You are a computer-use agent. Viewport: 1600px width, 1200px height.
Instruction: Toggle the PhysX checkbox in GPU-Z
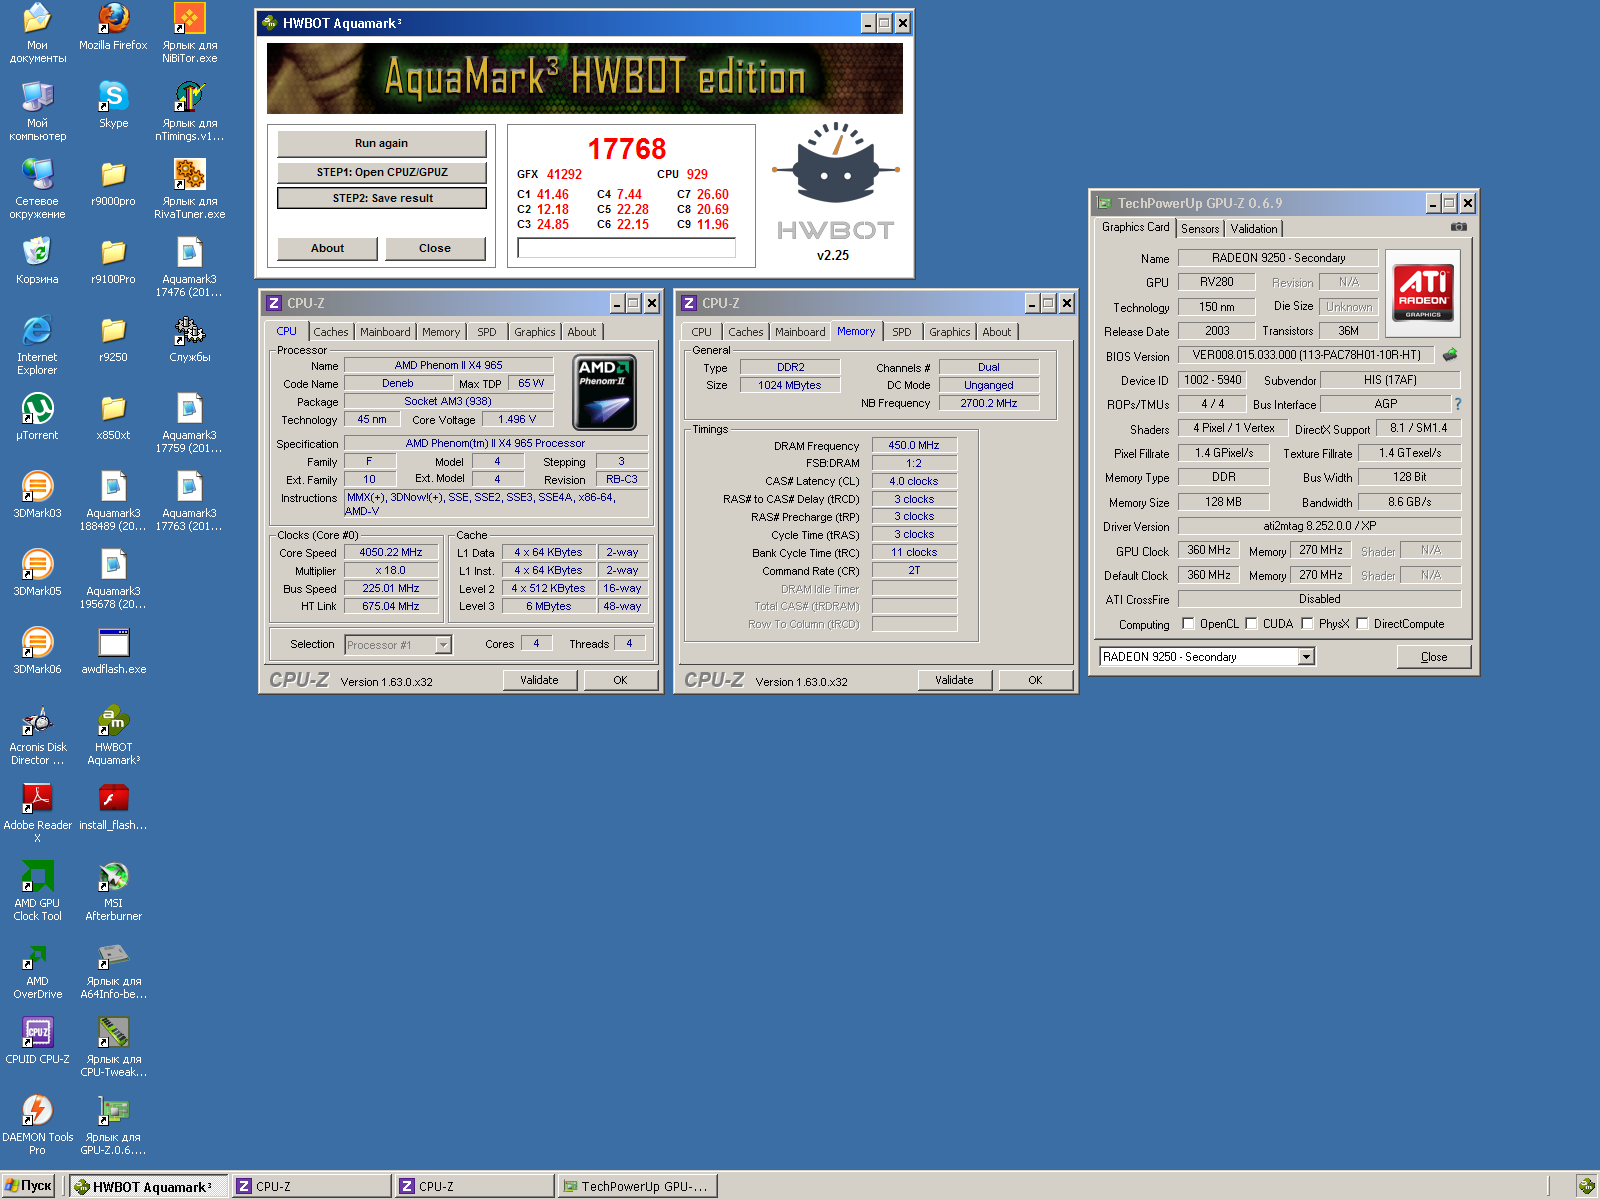point(1307,623)
